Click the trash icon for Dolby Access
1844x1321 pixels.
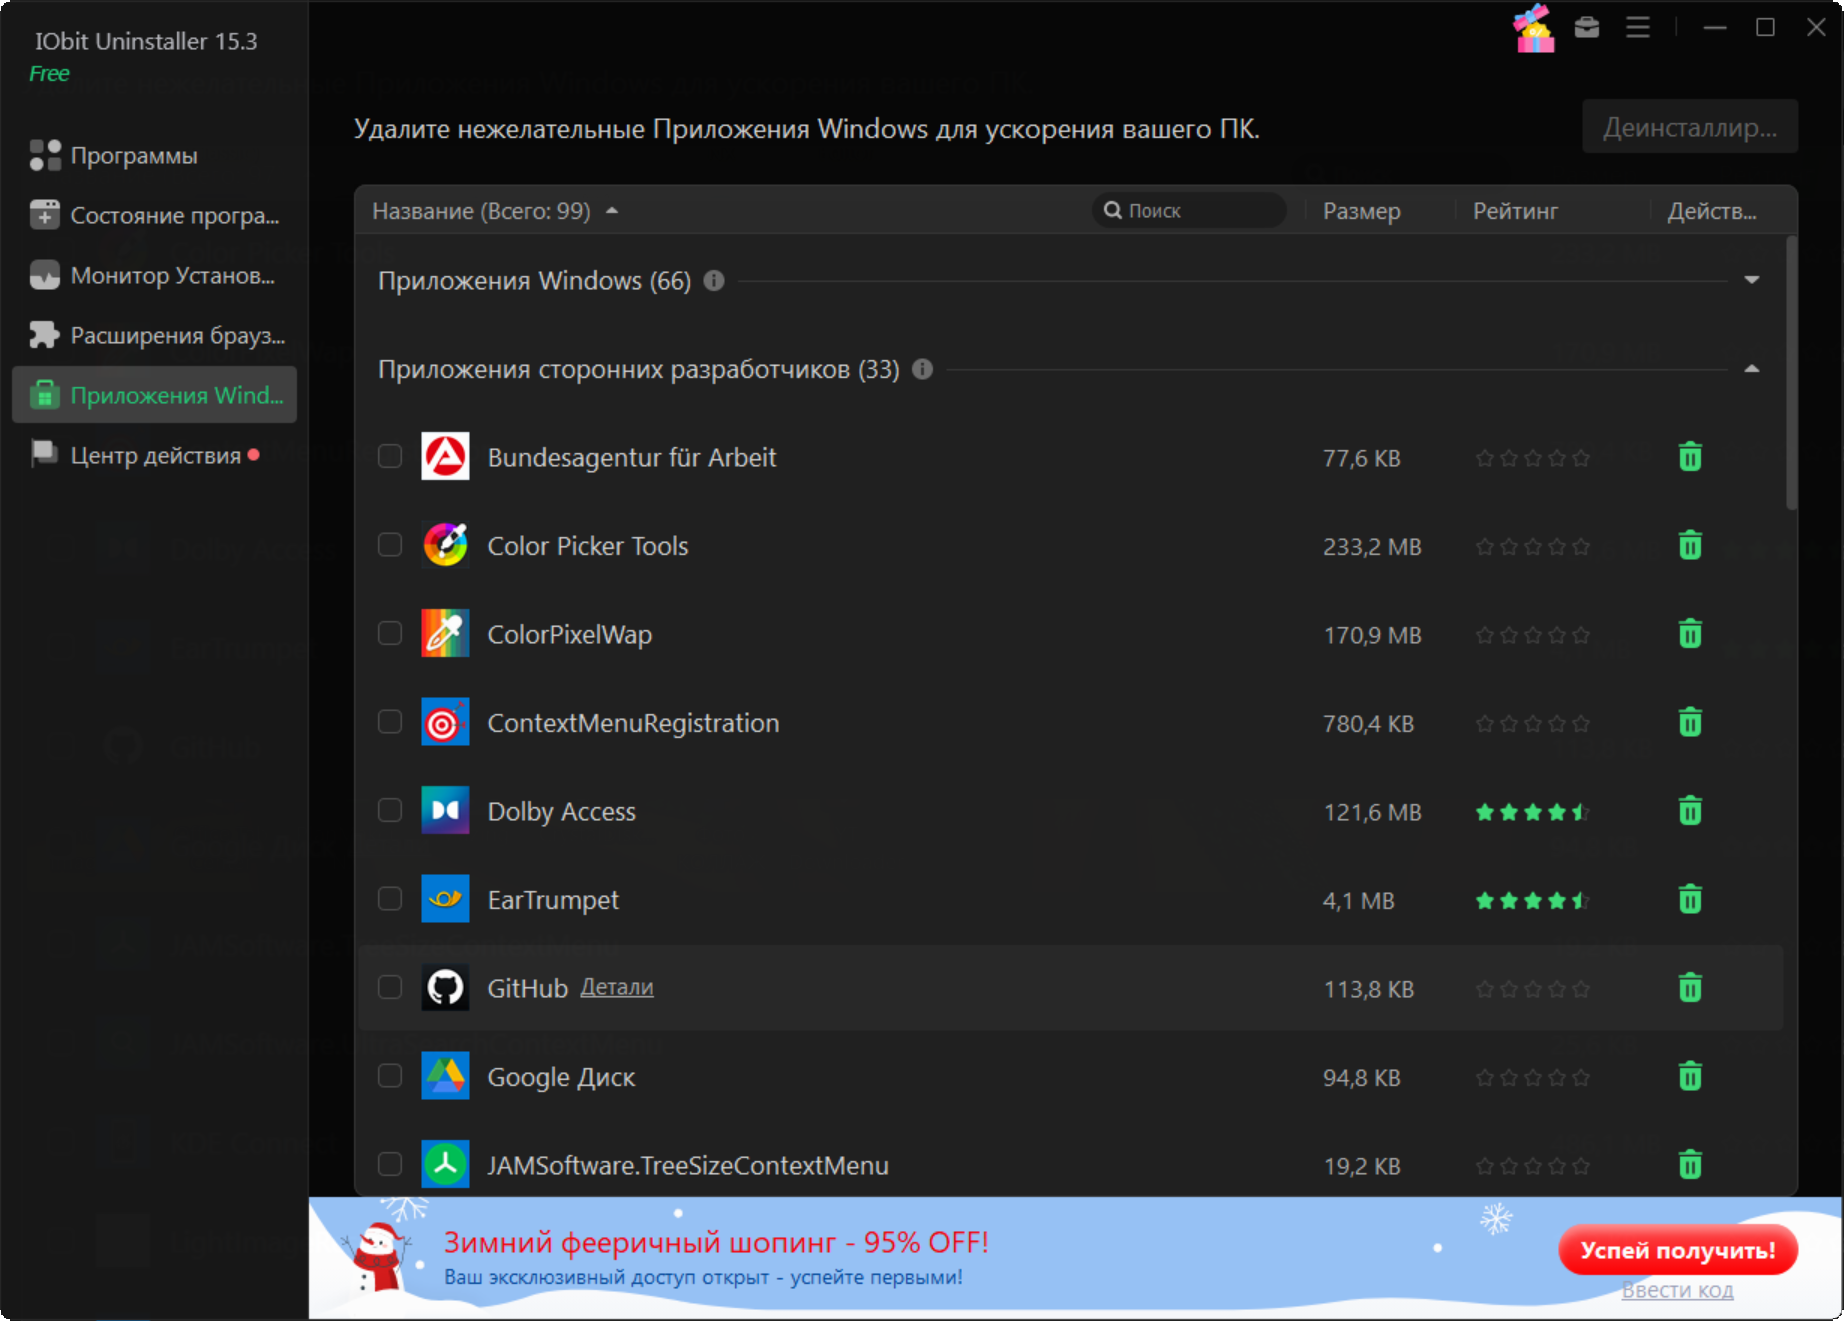tap(1689, 811)
